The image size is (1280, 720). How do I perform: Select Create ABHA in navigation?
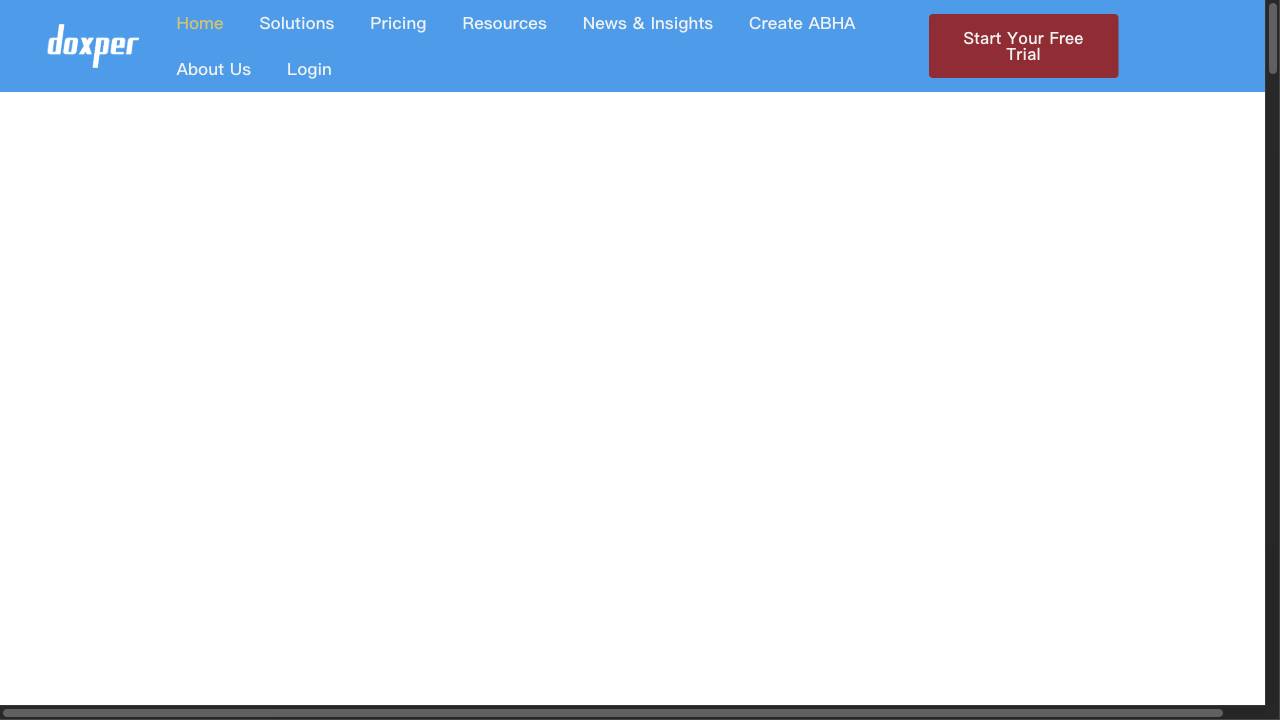(802, 23)
